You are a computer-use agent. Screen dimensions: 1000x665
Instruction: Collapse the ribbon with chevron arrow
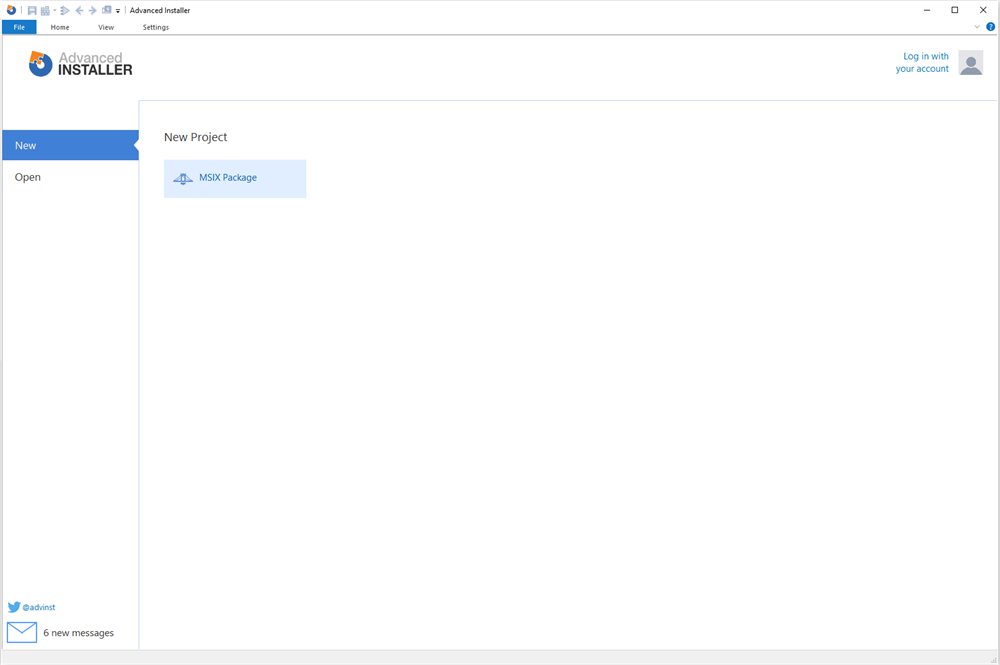[977, 27]
